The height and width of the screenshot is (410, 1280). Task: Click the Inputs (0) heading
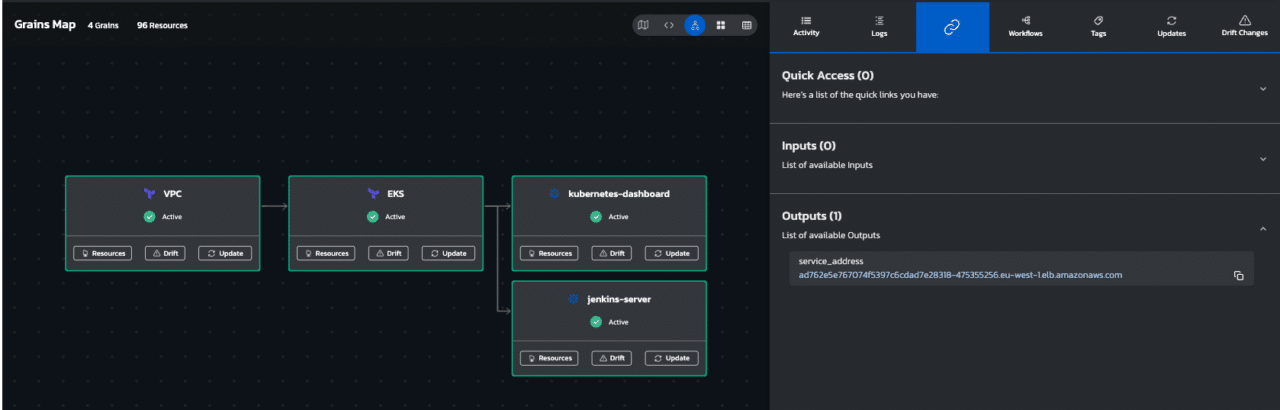coord(809,146)
